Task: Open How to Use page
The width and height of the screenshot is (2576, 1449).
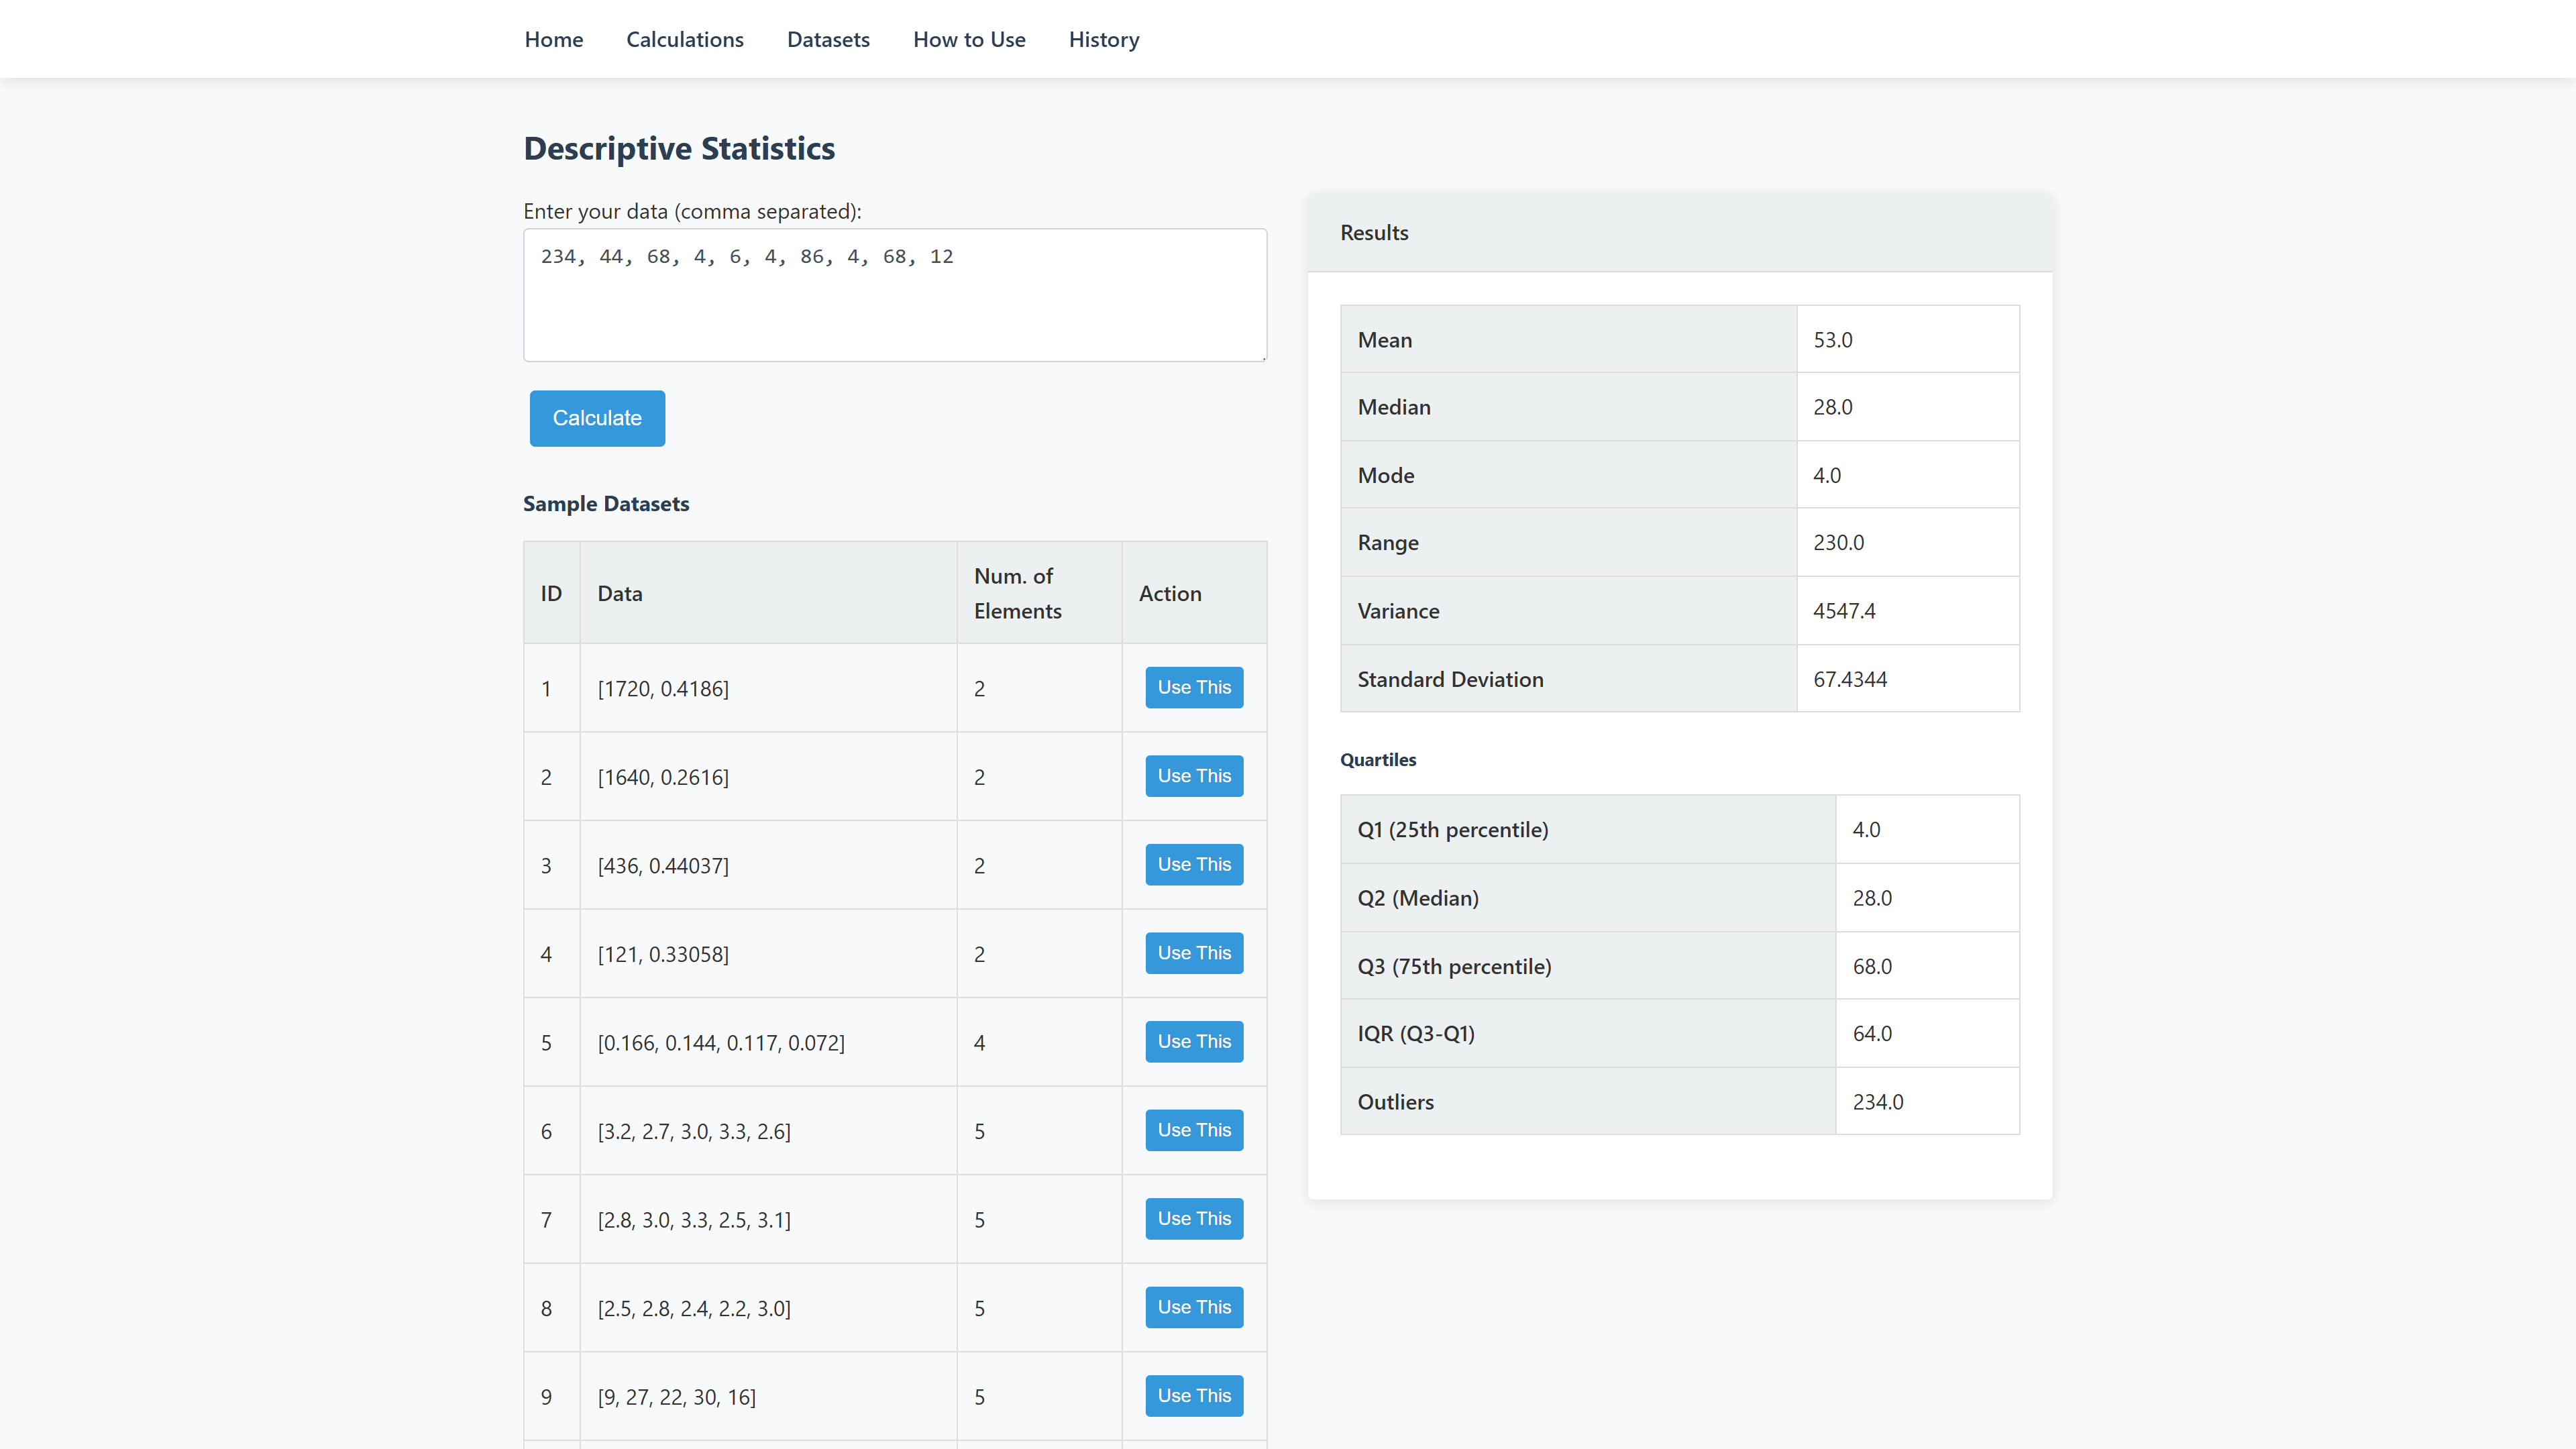Action: [x=968, y=39]
